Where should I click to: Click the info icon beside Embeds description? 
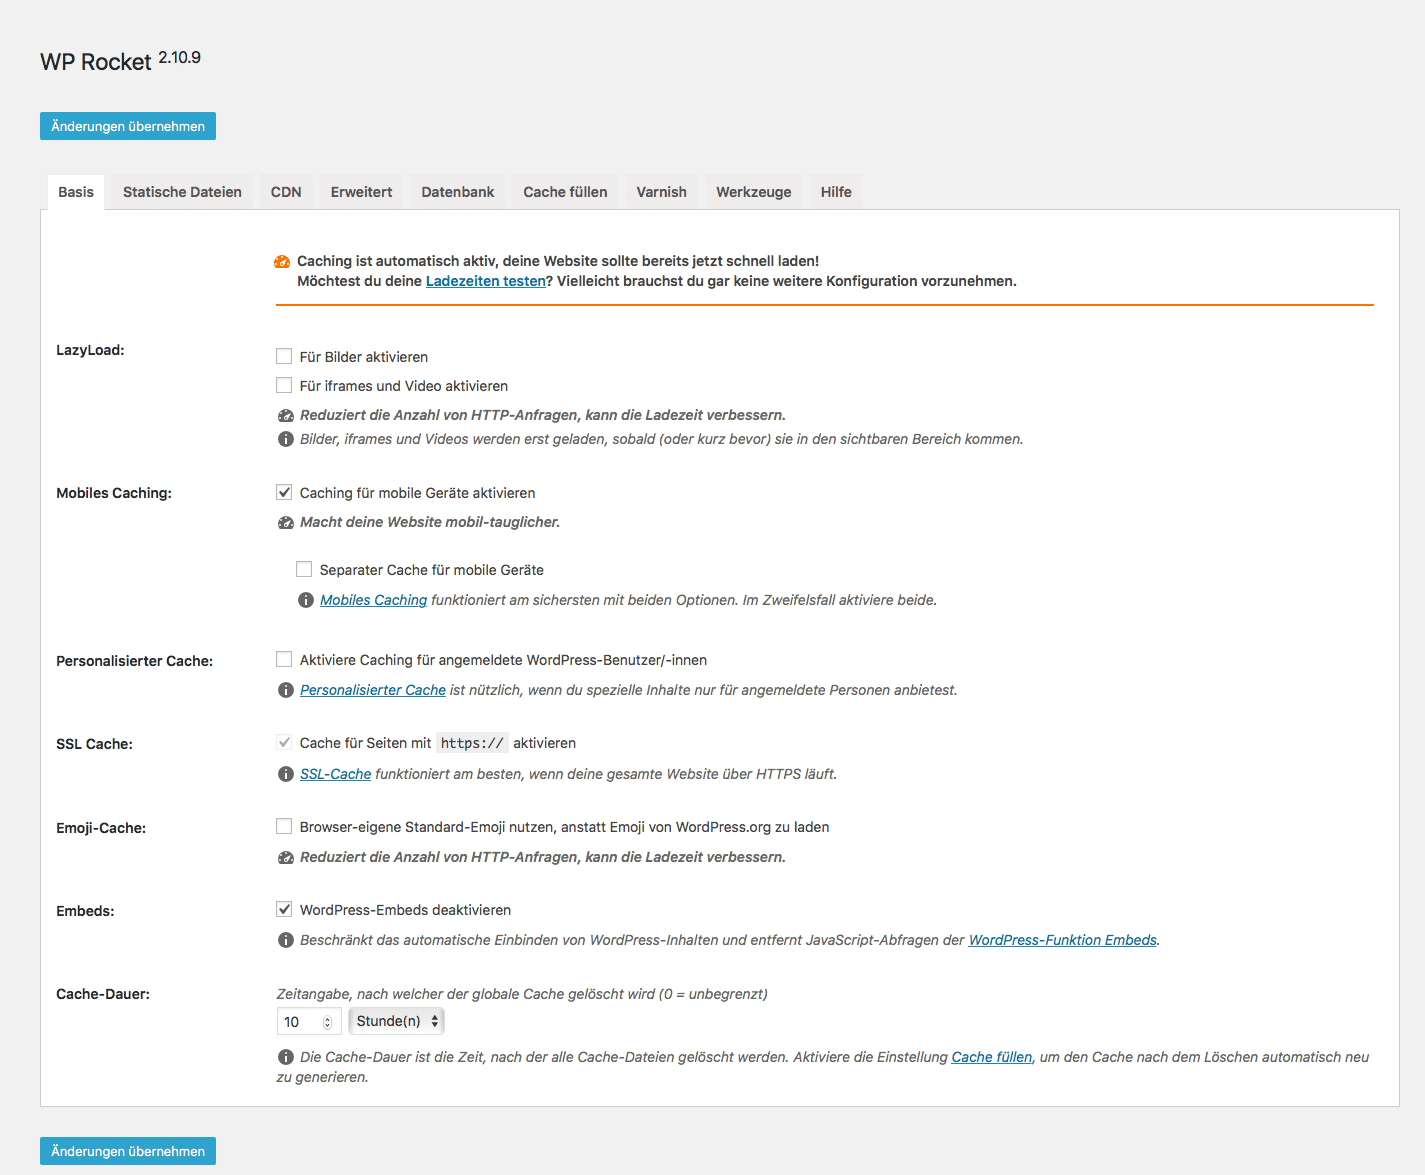point(285,940)
